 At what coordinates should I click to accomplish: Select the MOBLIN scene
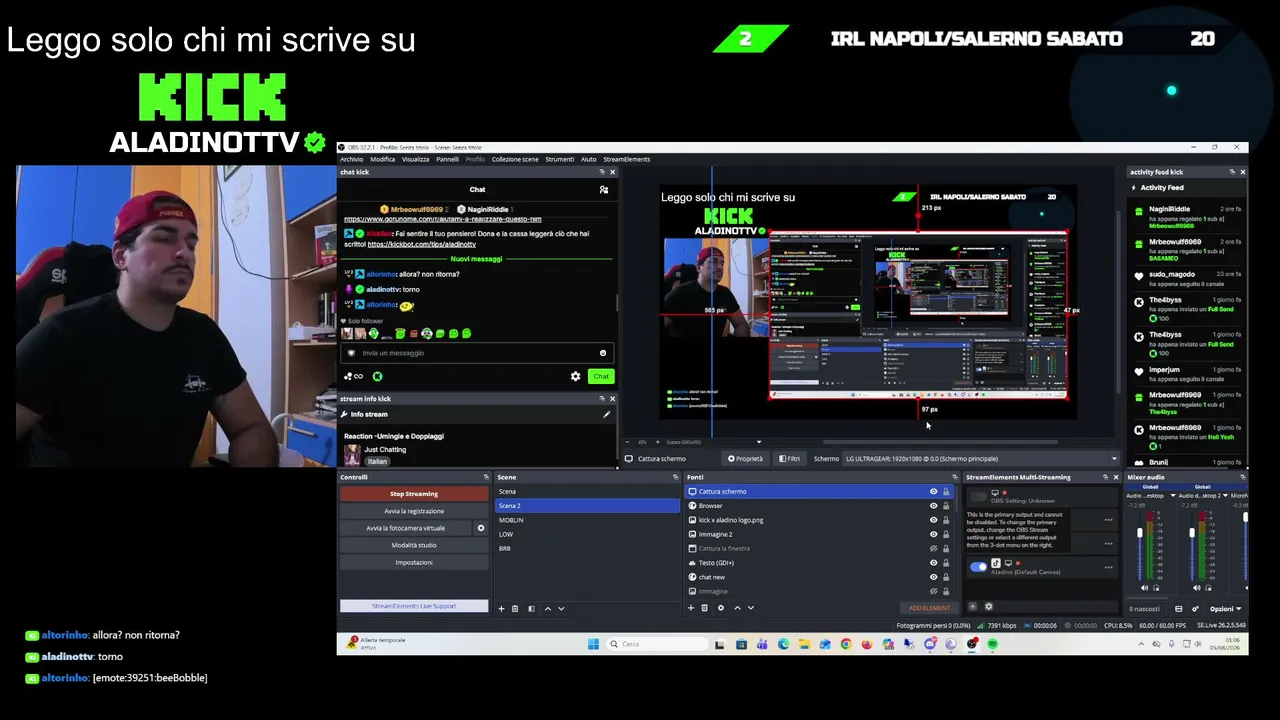(x=587, y=520)
